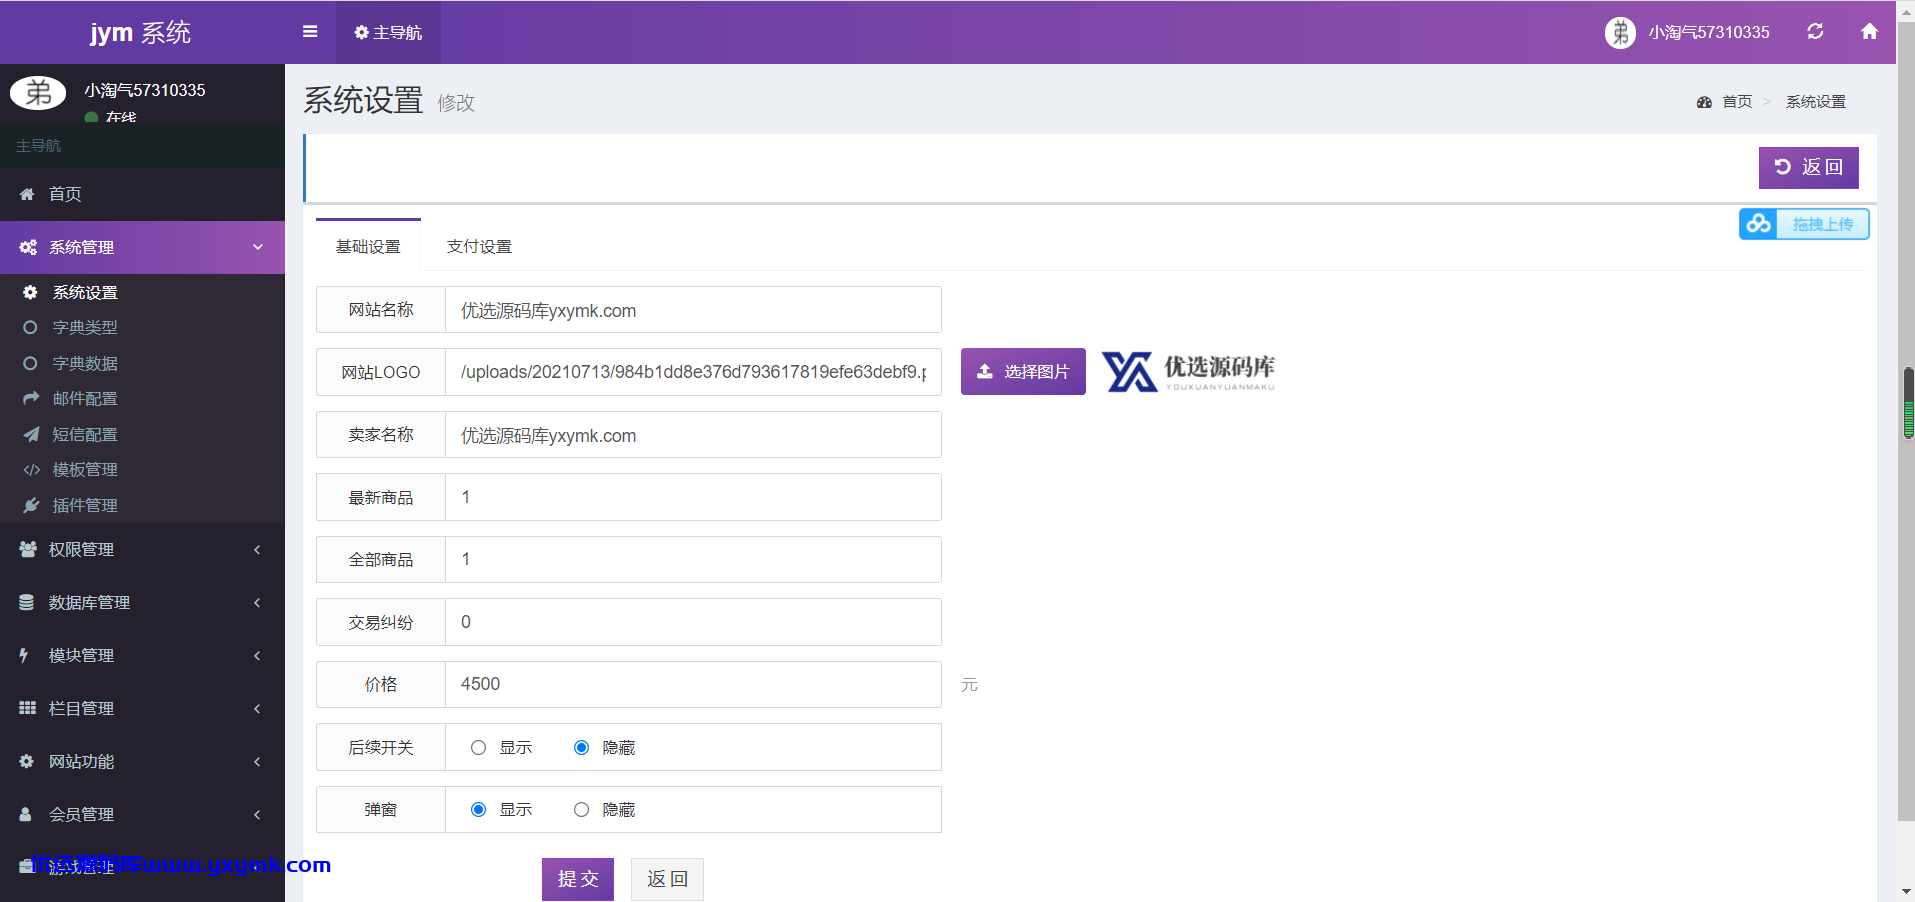Click the 网站功能 gear icon
The width and height of the screenshot is (1915, 902).
27,761
